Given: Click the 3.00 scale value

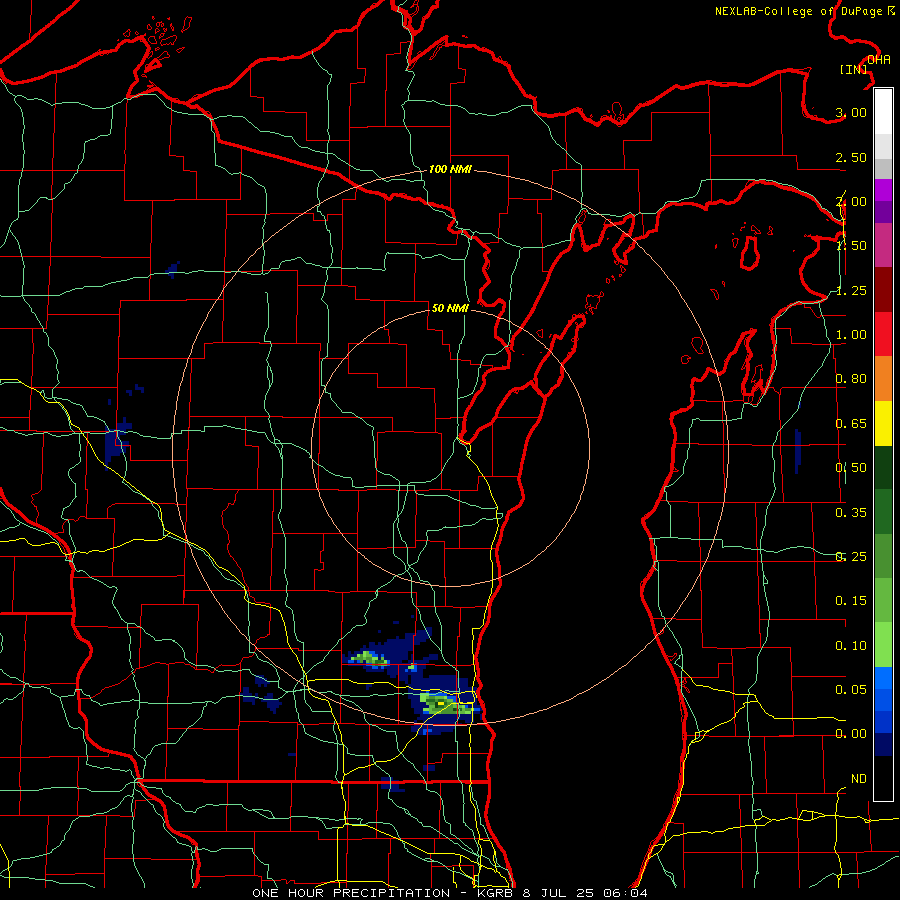Looking at the screenshot, I should click(x=851, y=112).
